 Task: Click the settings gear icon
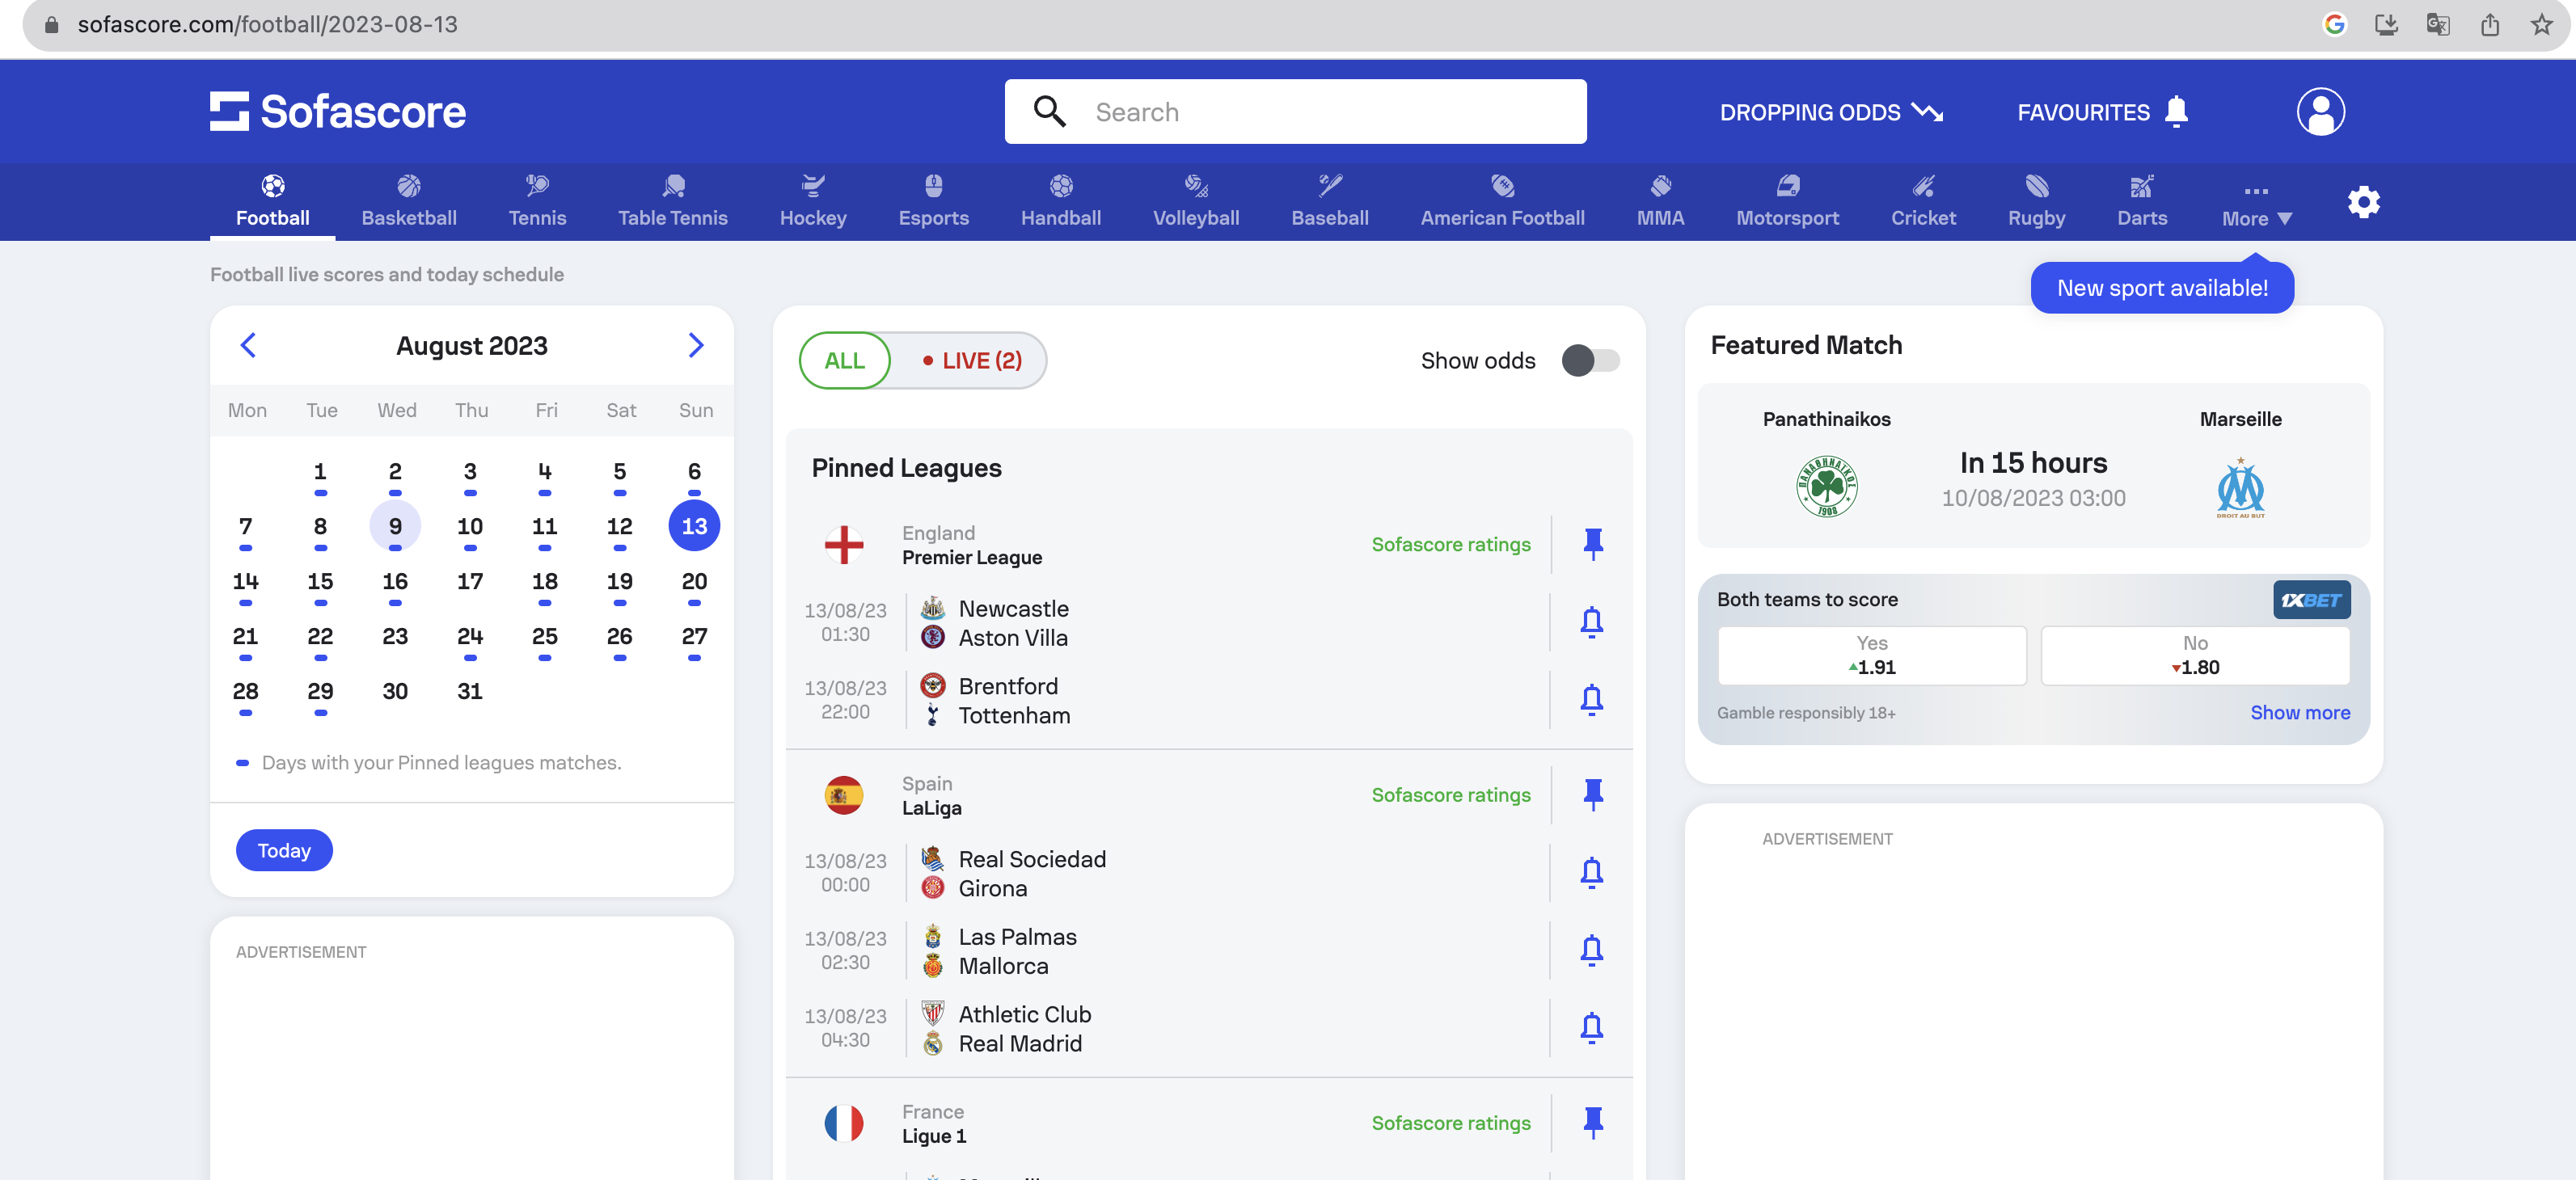(2363, 202)
